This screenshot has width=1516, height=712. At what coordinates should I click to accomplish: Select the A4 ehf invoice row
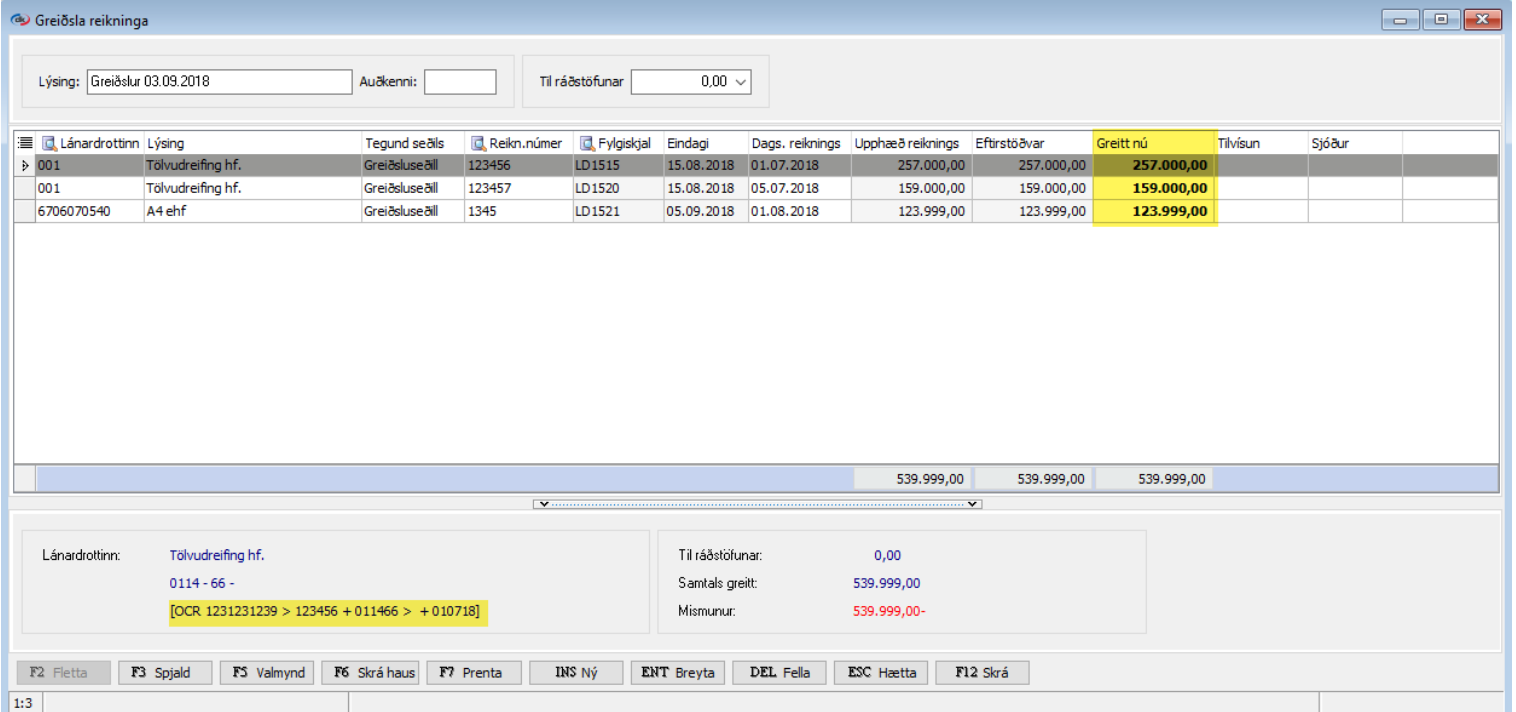(x=250, y=211)
